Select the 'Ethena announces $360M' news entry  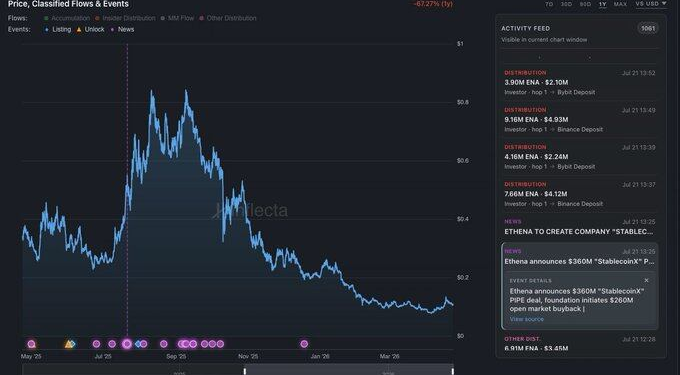(580, 257)
